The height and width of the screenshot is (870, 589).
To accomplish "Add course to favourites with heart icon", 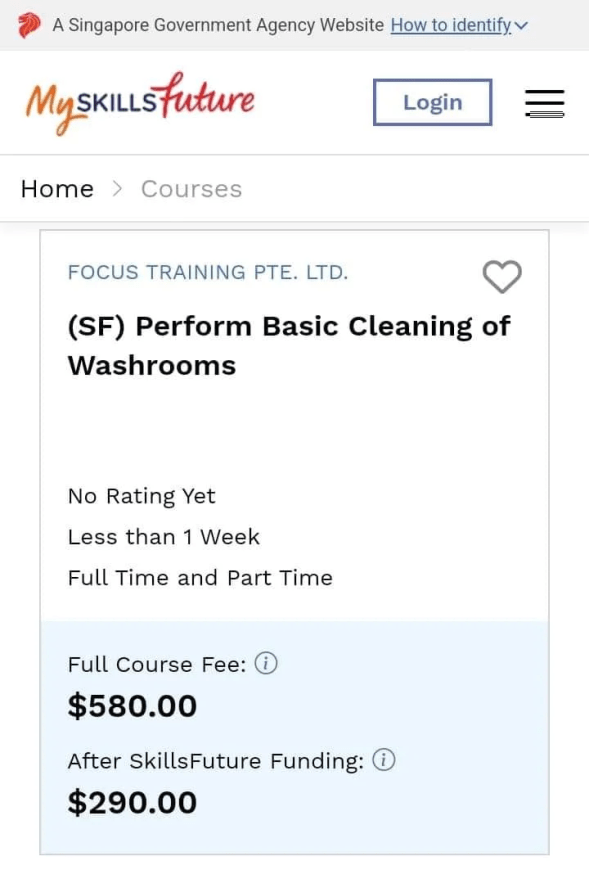I will click(x=502, y=276).
